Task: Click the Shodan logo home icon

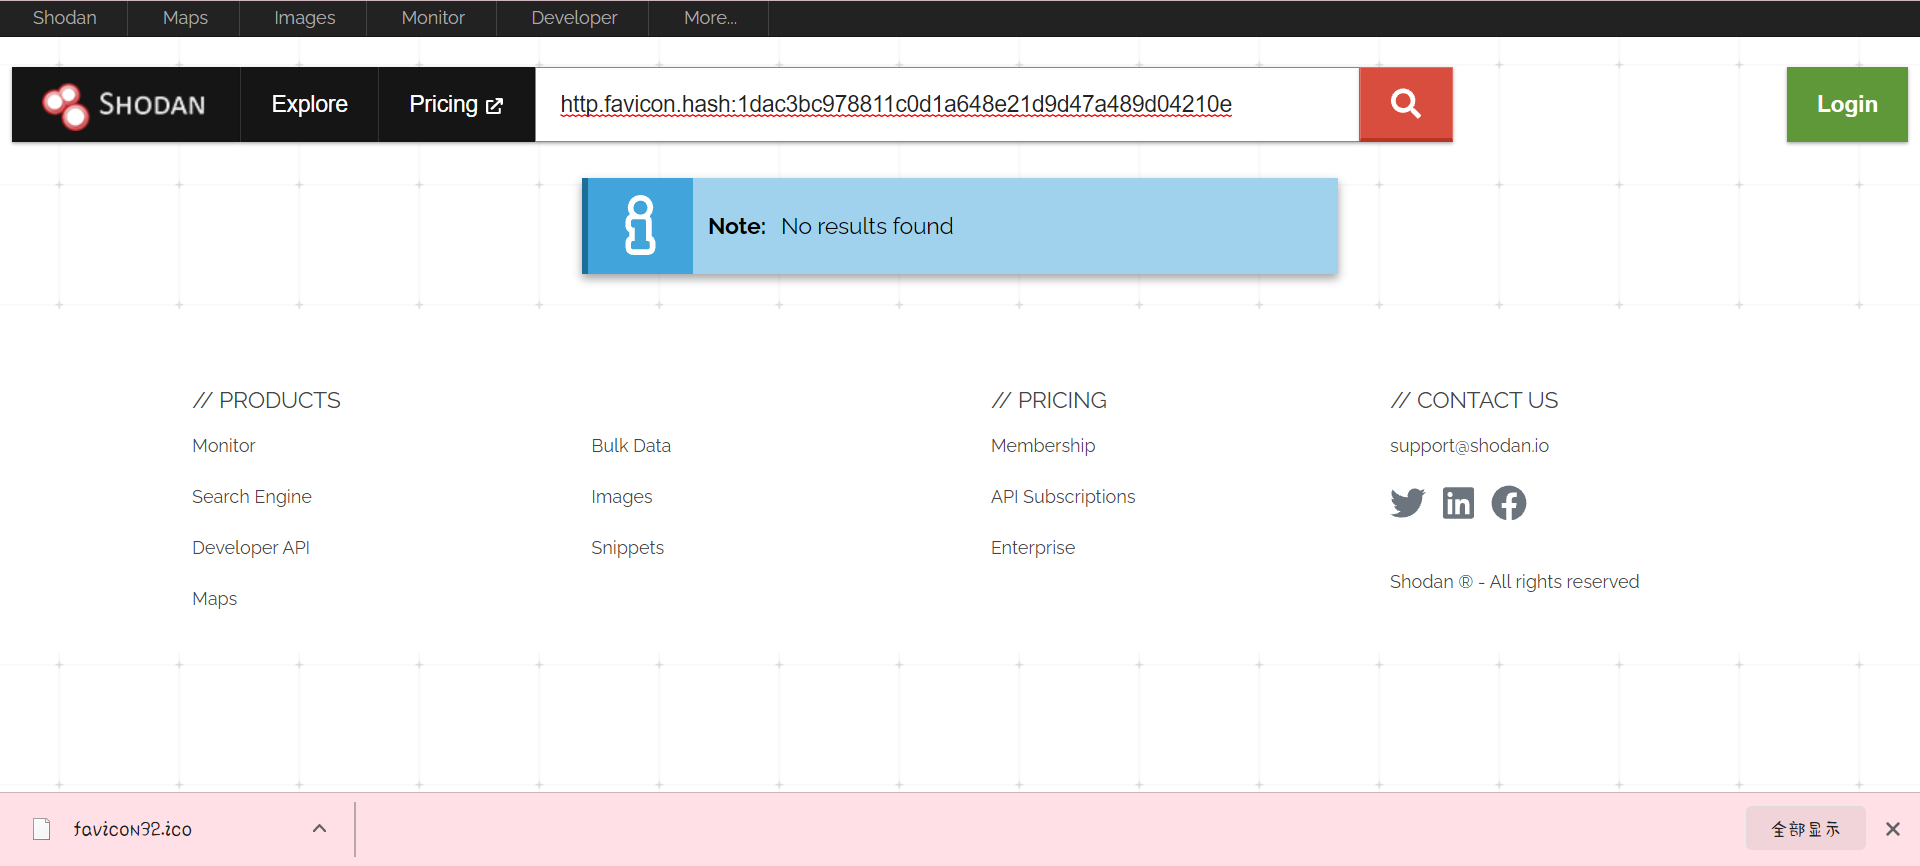Action: 124,105
